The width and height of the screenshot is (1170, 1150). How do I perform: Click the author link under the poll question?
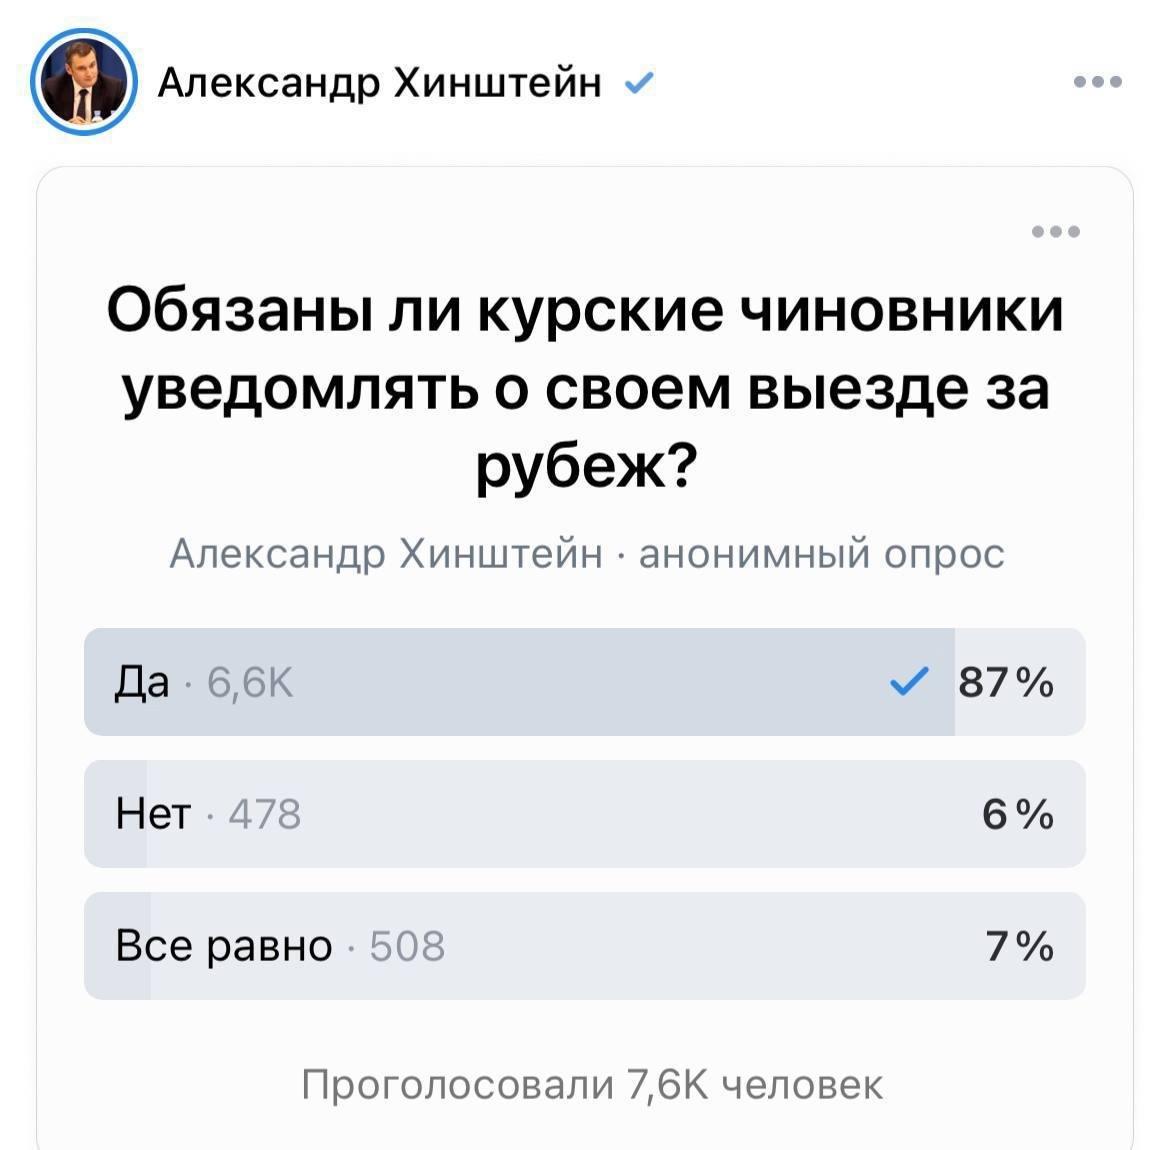[387, 552]
